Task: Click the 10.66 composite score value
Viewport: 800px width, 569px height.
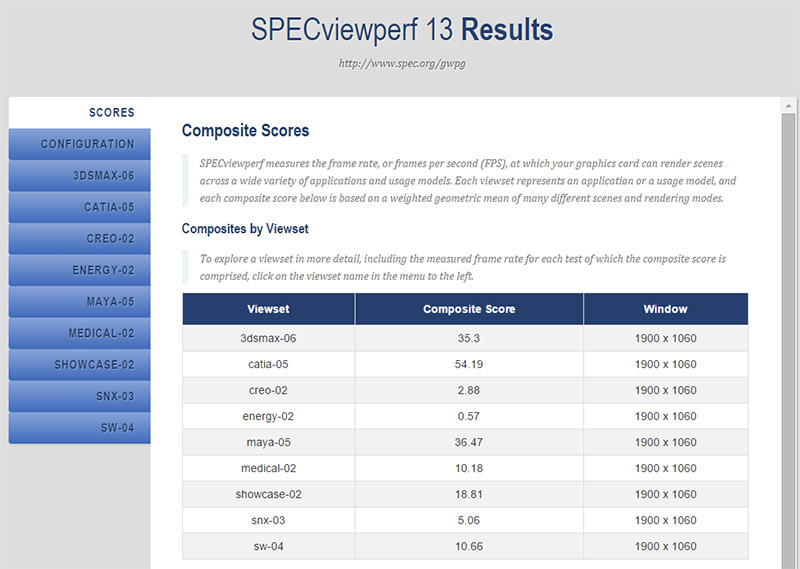Action: click(469, 547)
